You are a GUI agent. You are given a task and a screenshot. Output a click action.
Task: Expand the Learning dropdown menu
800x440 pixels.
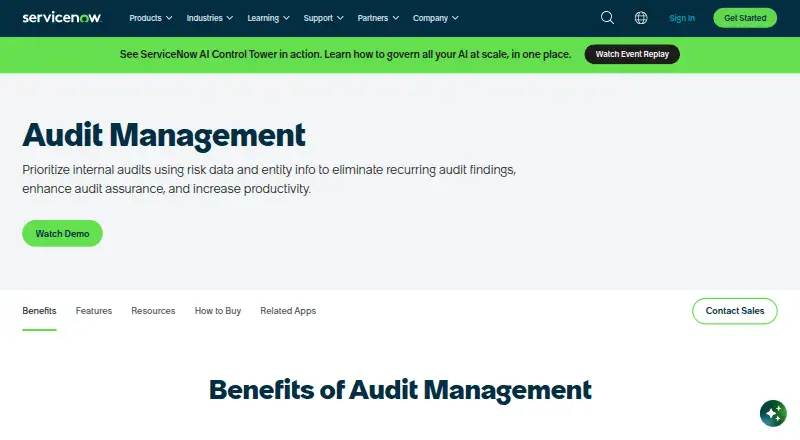[268, 18]
